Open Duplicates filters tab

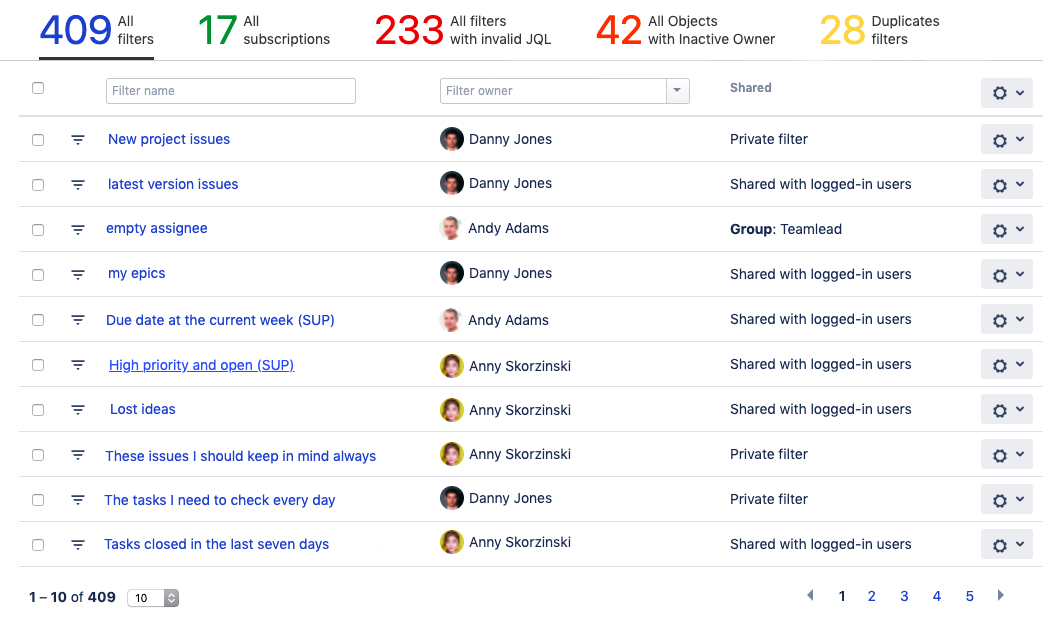coord(880,30)
